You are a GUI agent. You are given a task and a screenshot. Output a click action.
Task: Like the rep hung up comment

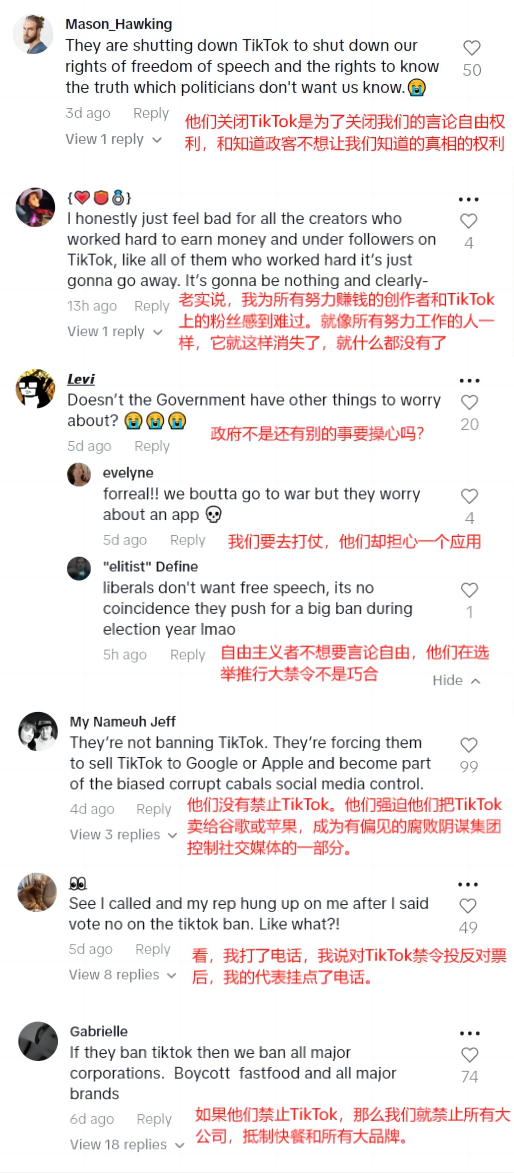click(468, 906)
